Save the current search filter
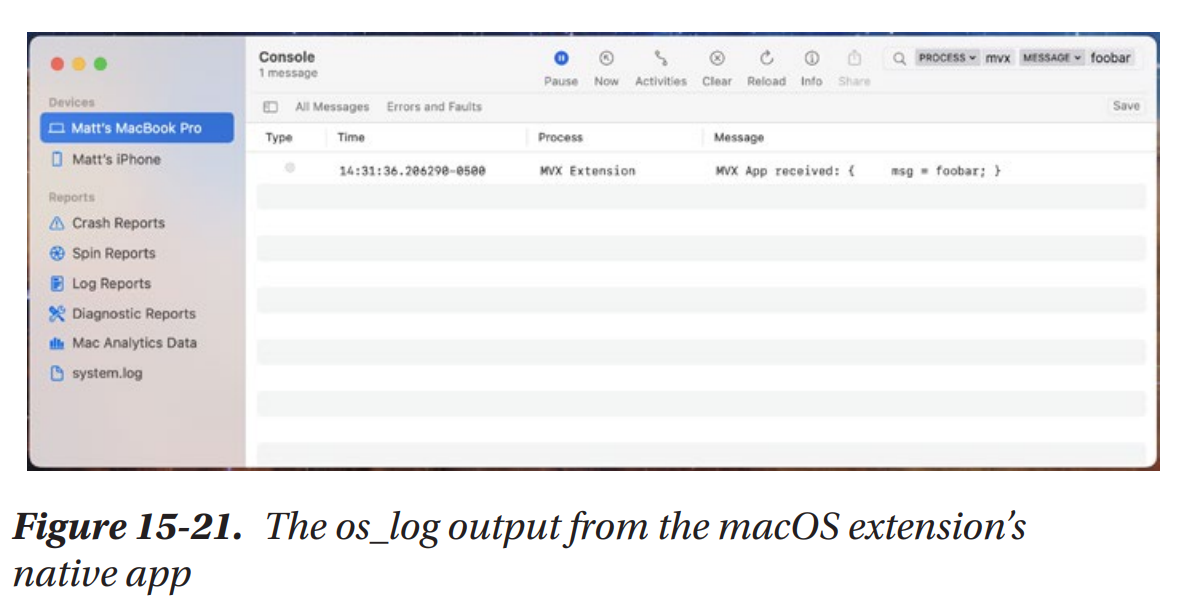Screen dimensions: 1201x605 1125,106
